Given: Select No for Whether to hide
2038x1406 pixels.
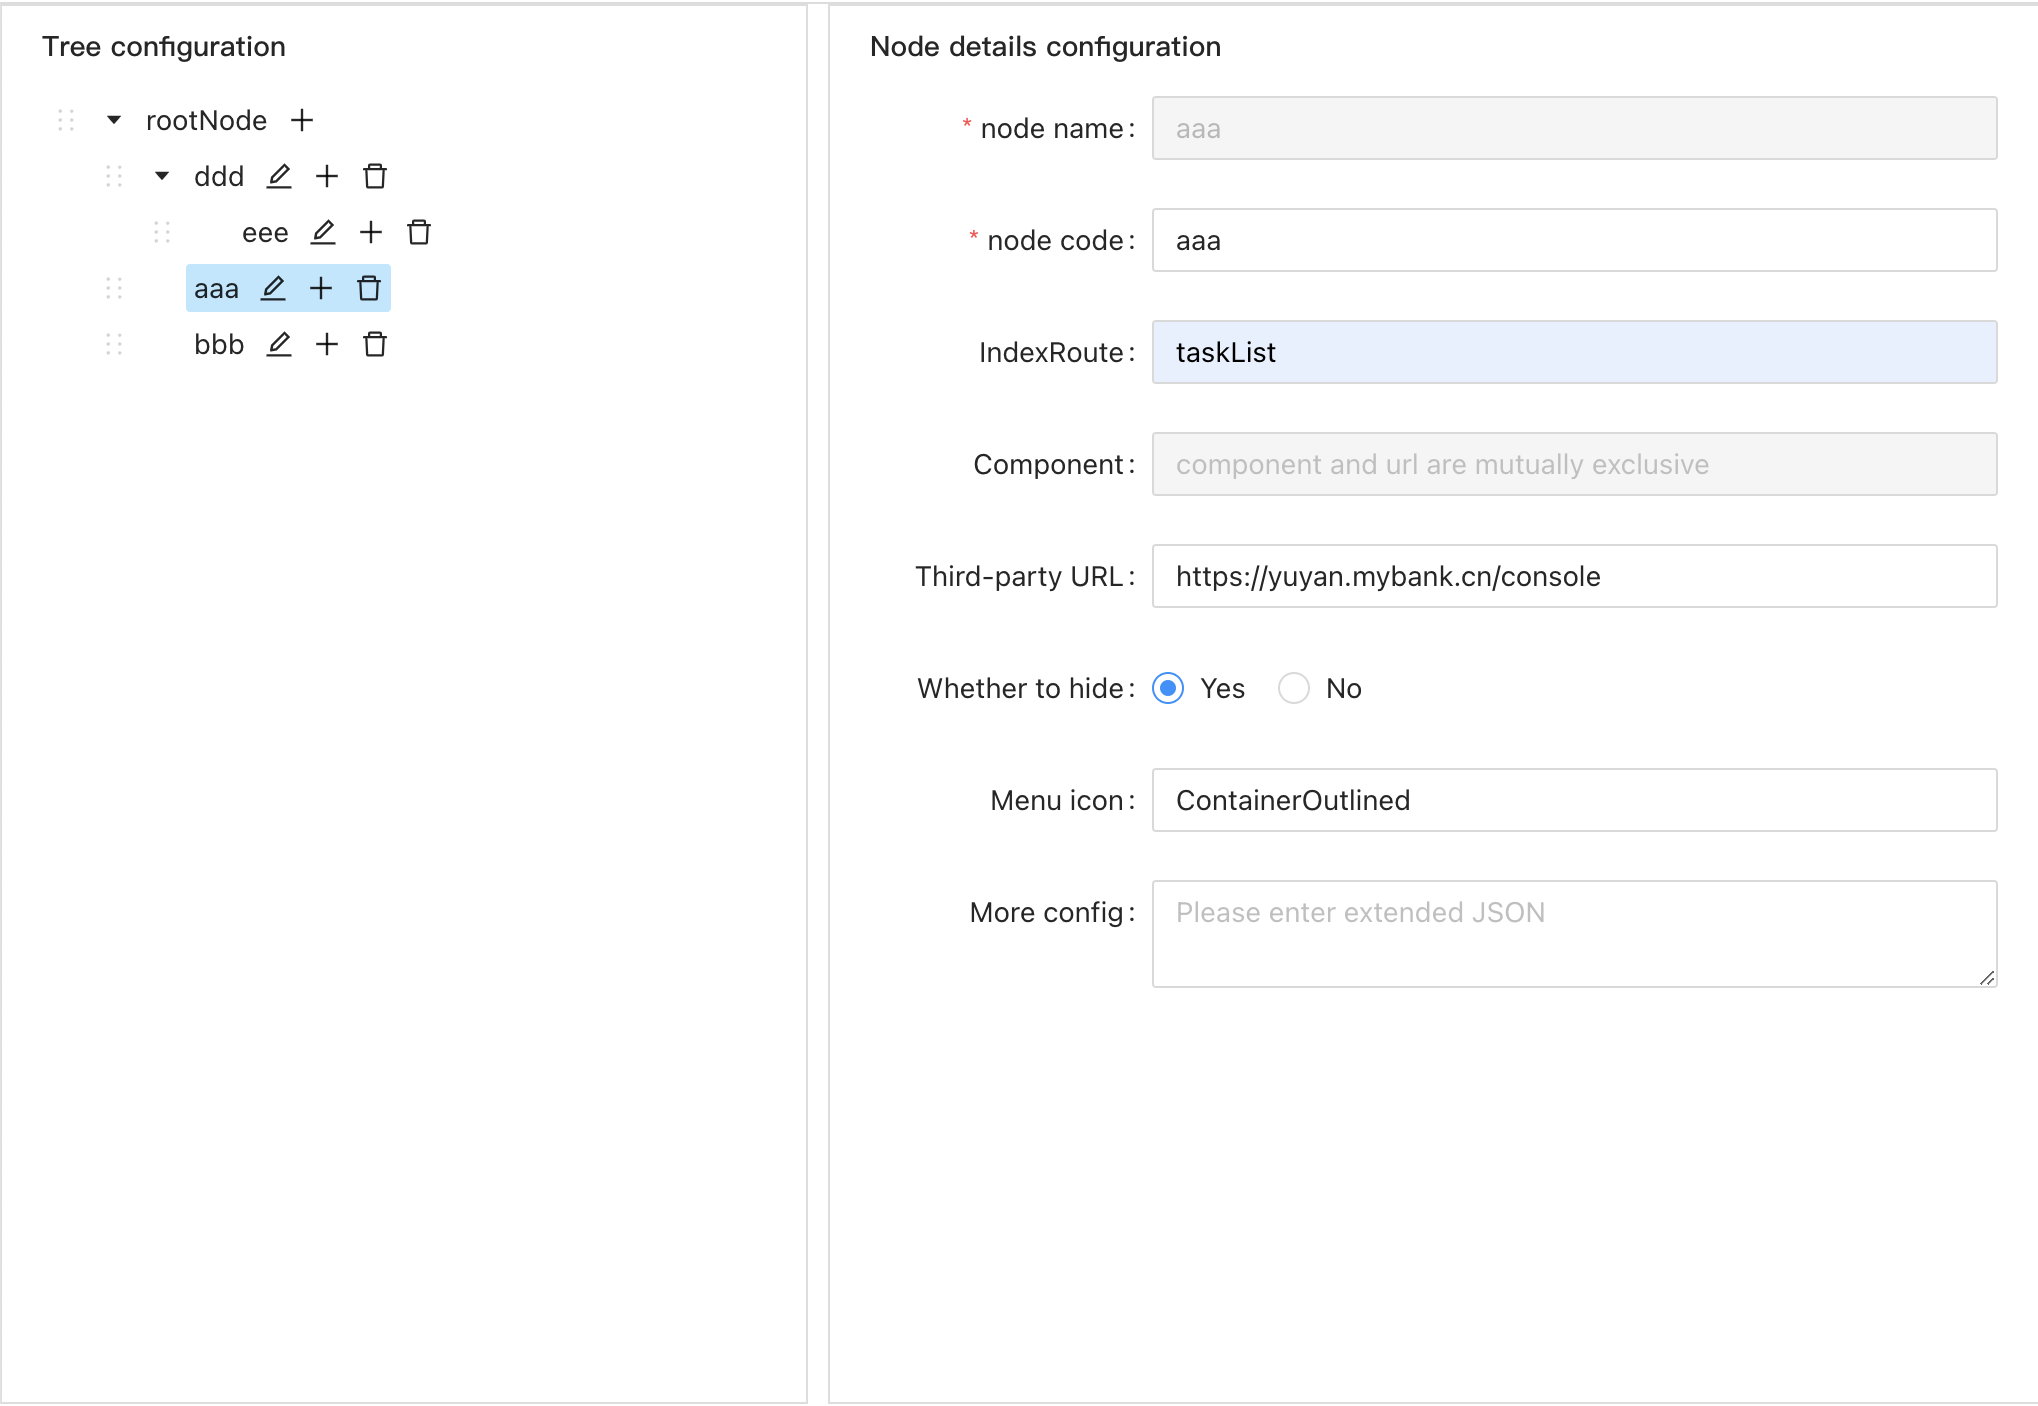Looking at the screenshot, I should 1294,689.
